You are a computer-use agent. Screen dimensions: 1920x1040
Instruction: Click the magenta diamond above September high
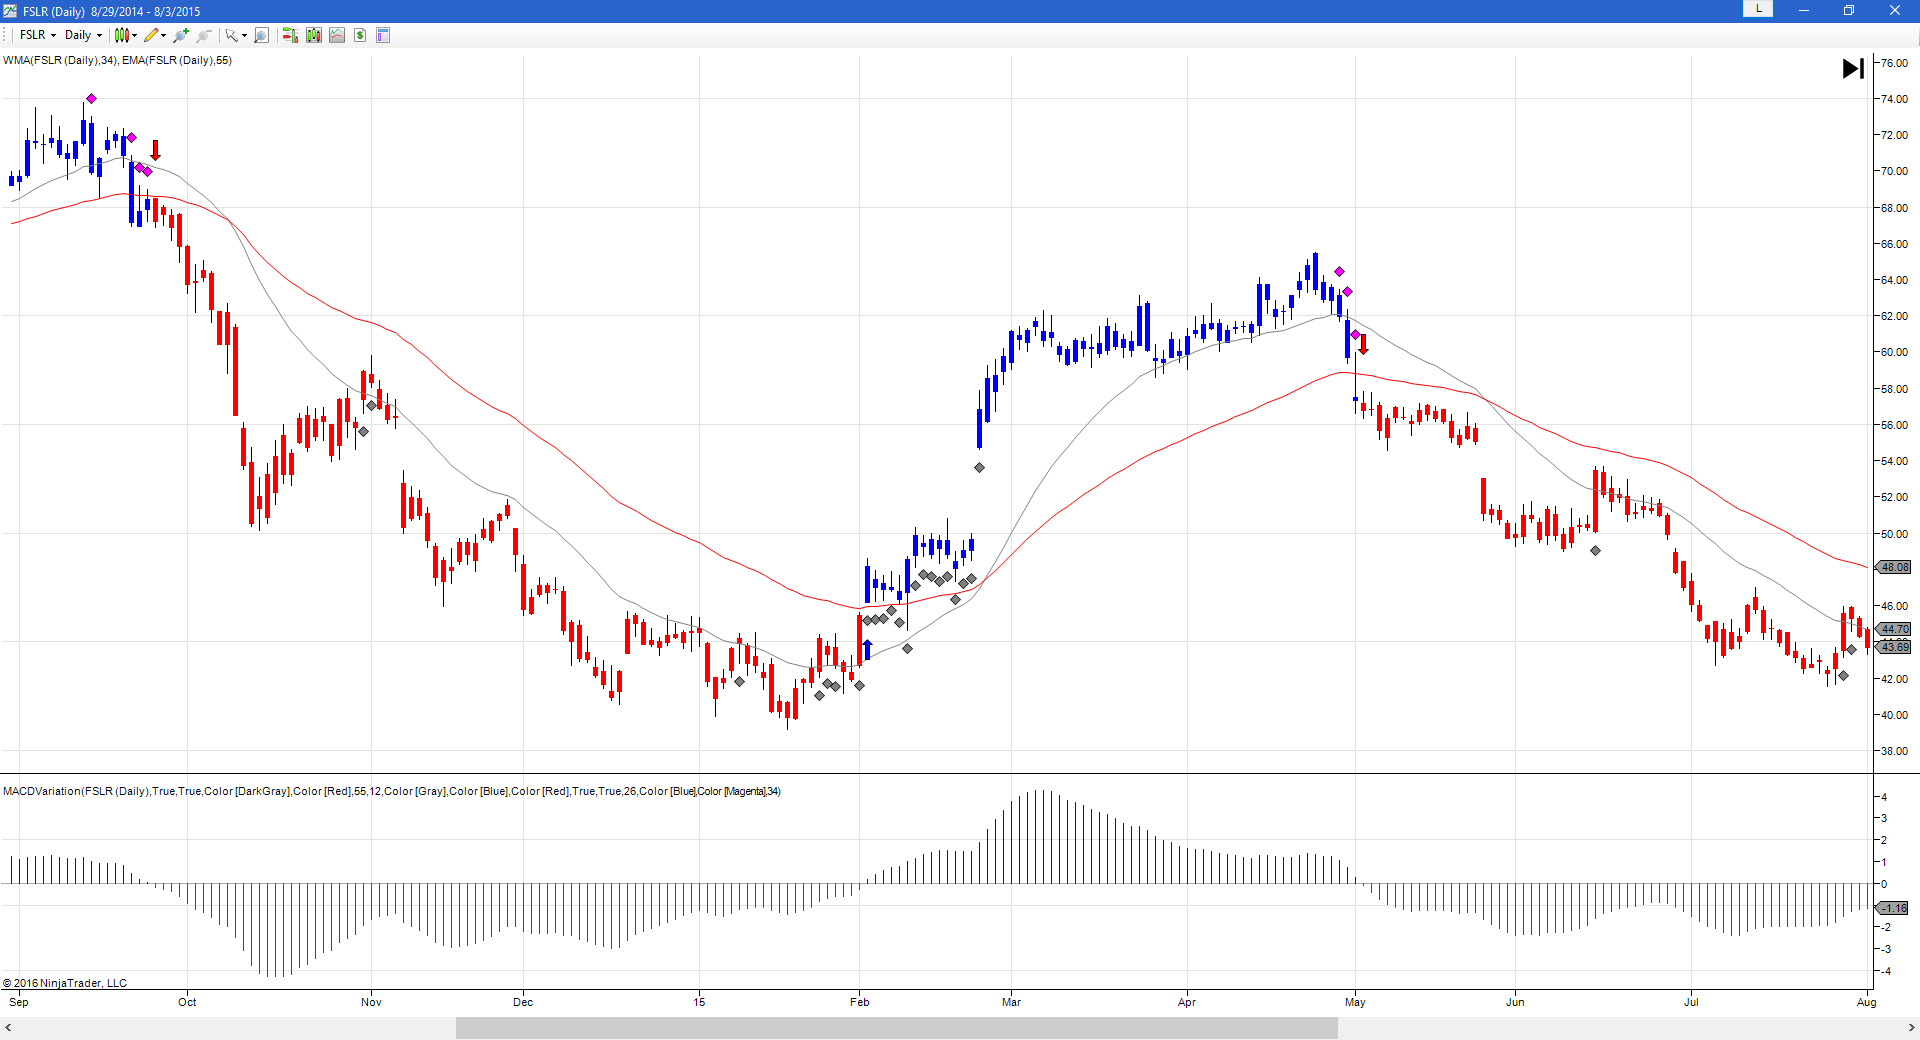click(x=91, y=98)
